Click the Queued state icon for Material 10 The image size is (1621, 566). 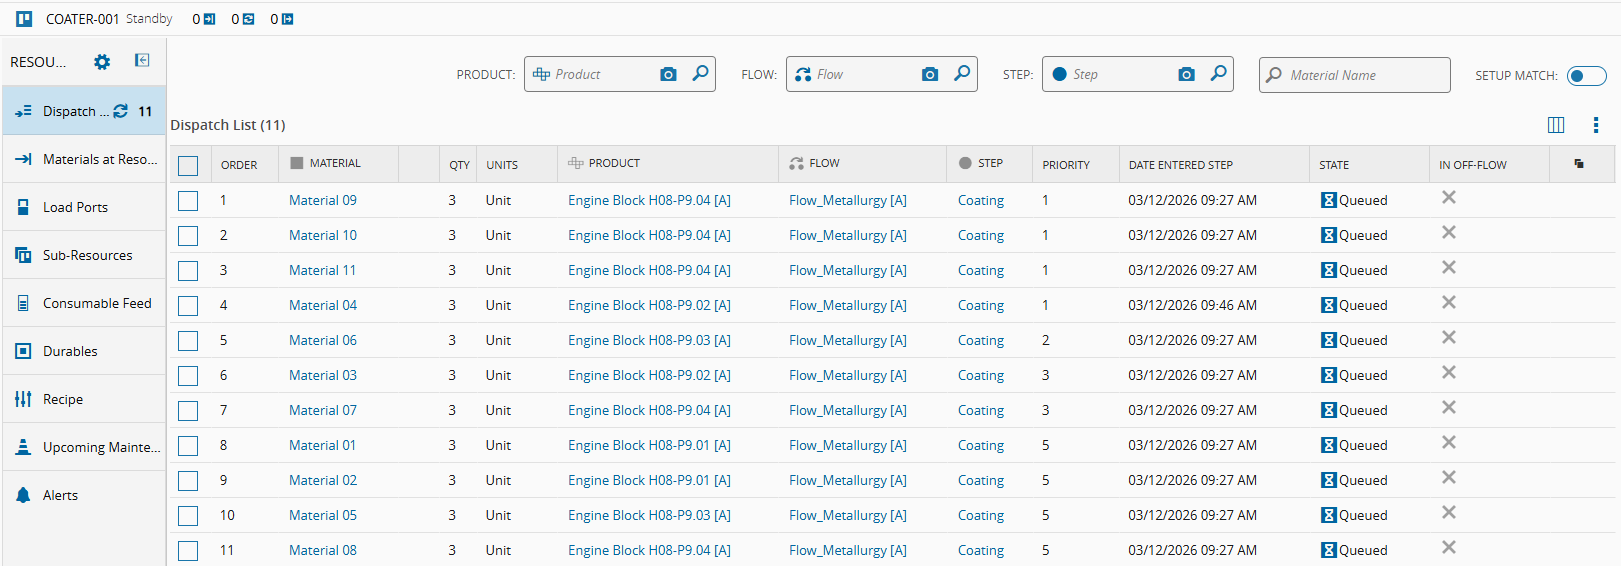click(1329, 235)
